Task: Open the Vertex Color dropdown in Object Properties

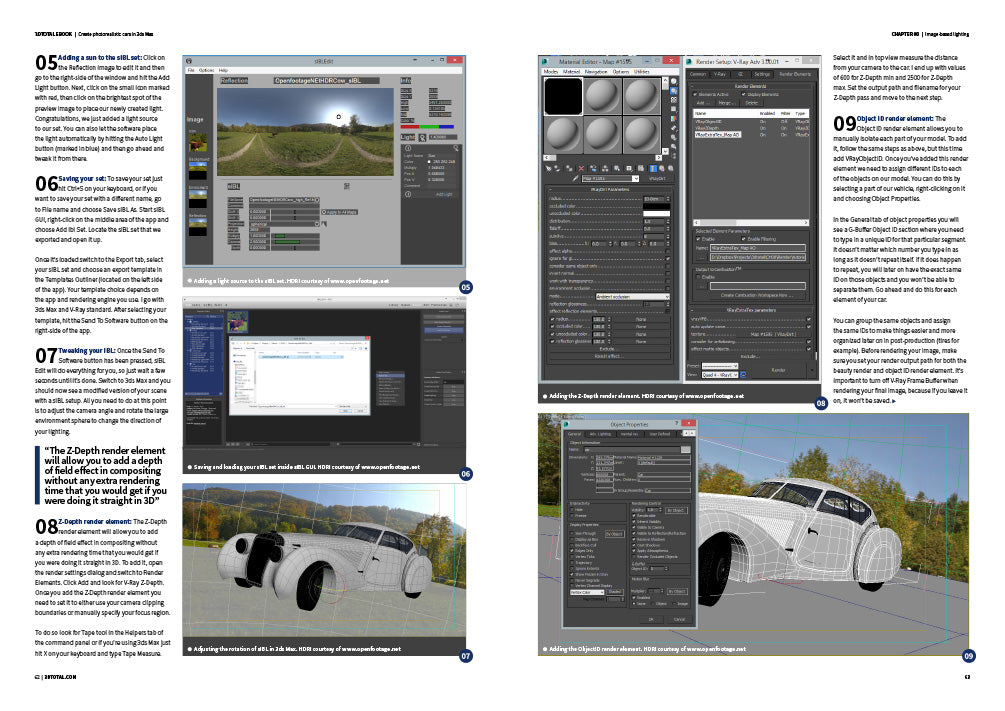Action: (x=588, y=592)
